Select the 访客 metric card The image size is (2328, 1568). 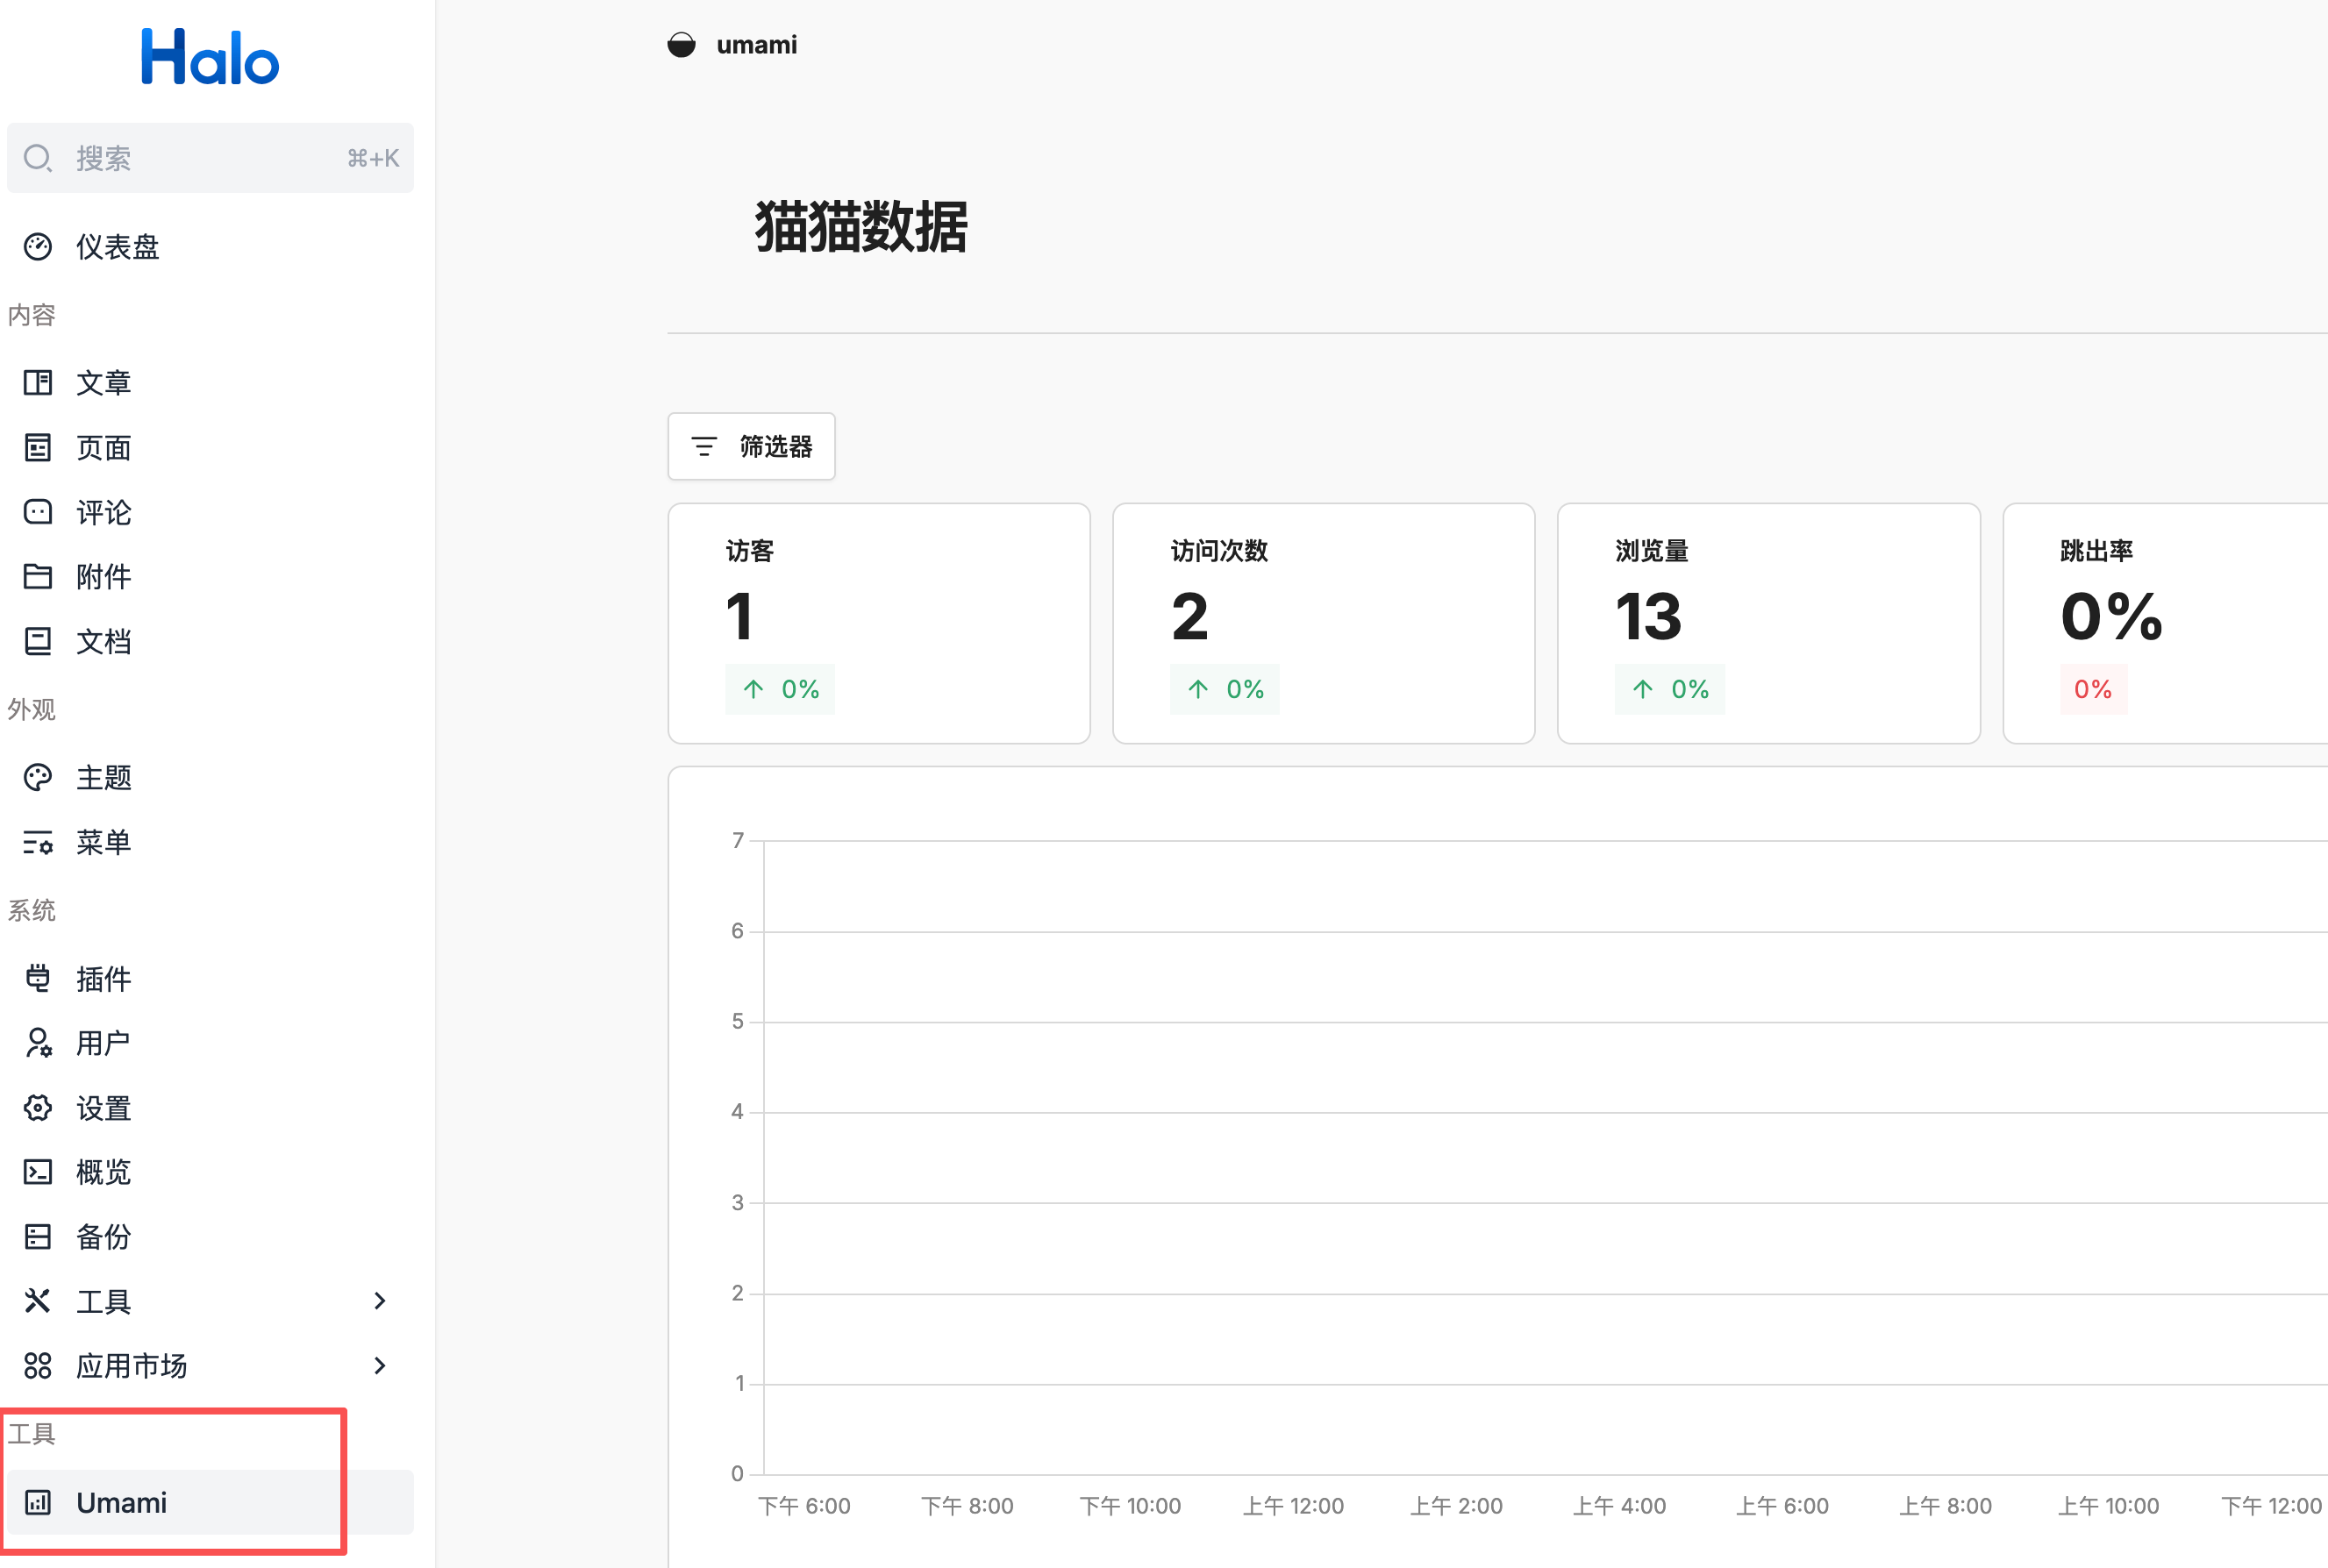click(x=878, y=623)
